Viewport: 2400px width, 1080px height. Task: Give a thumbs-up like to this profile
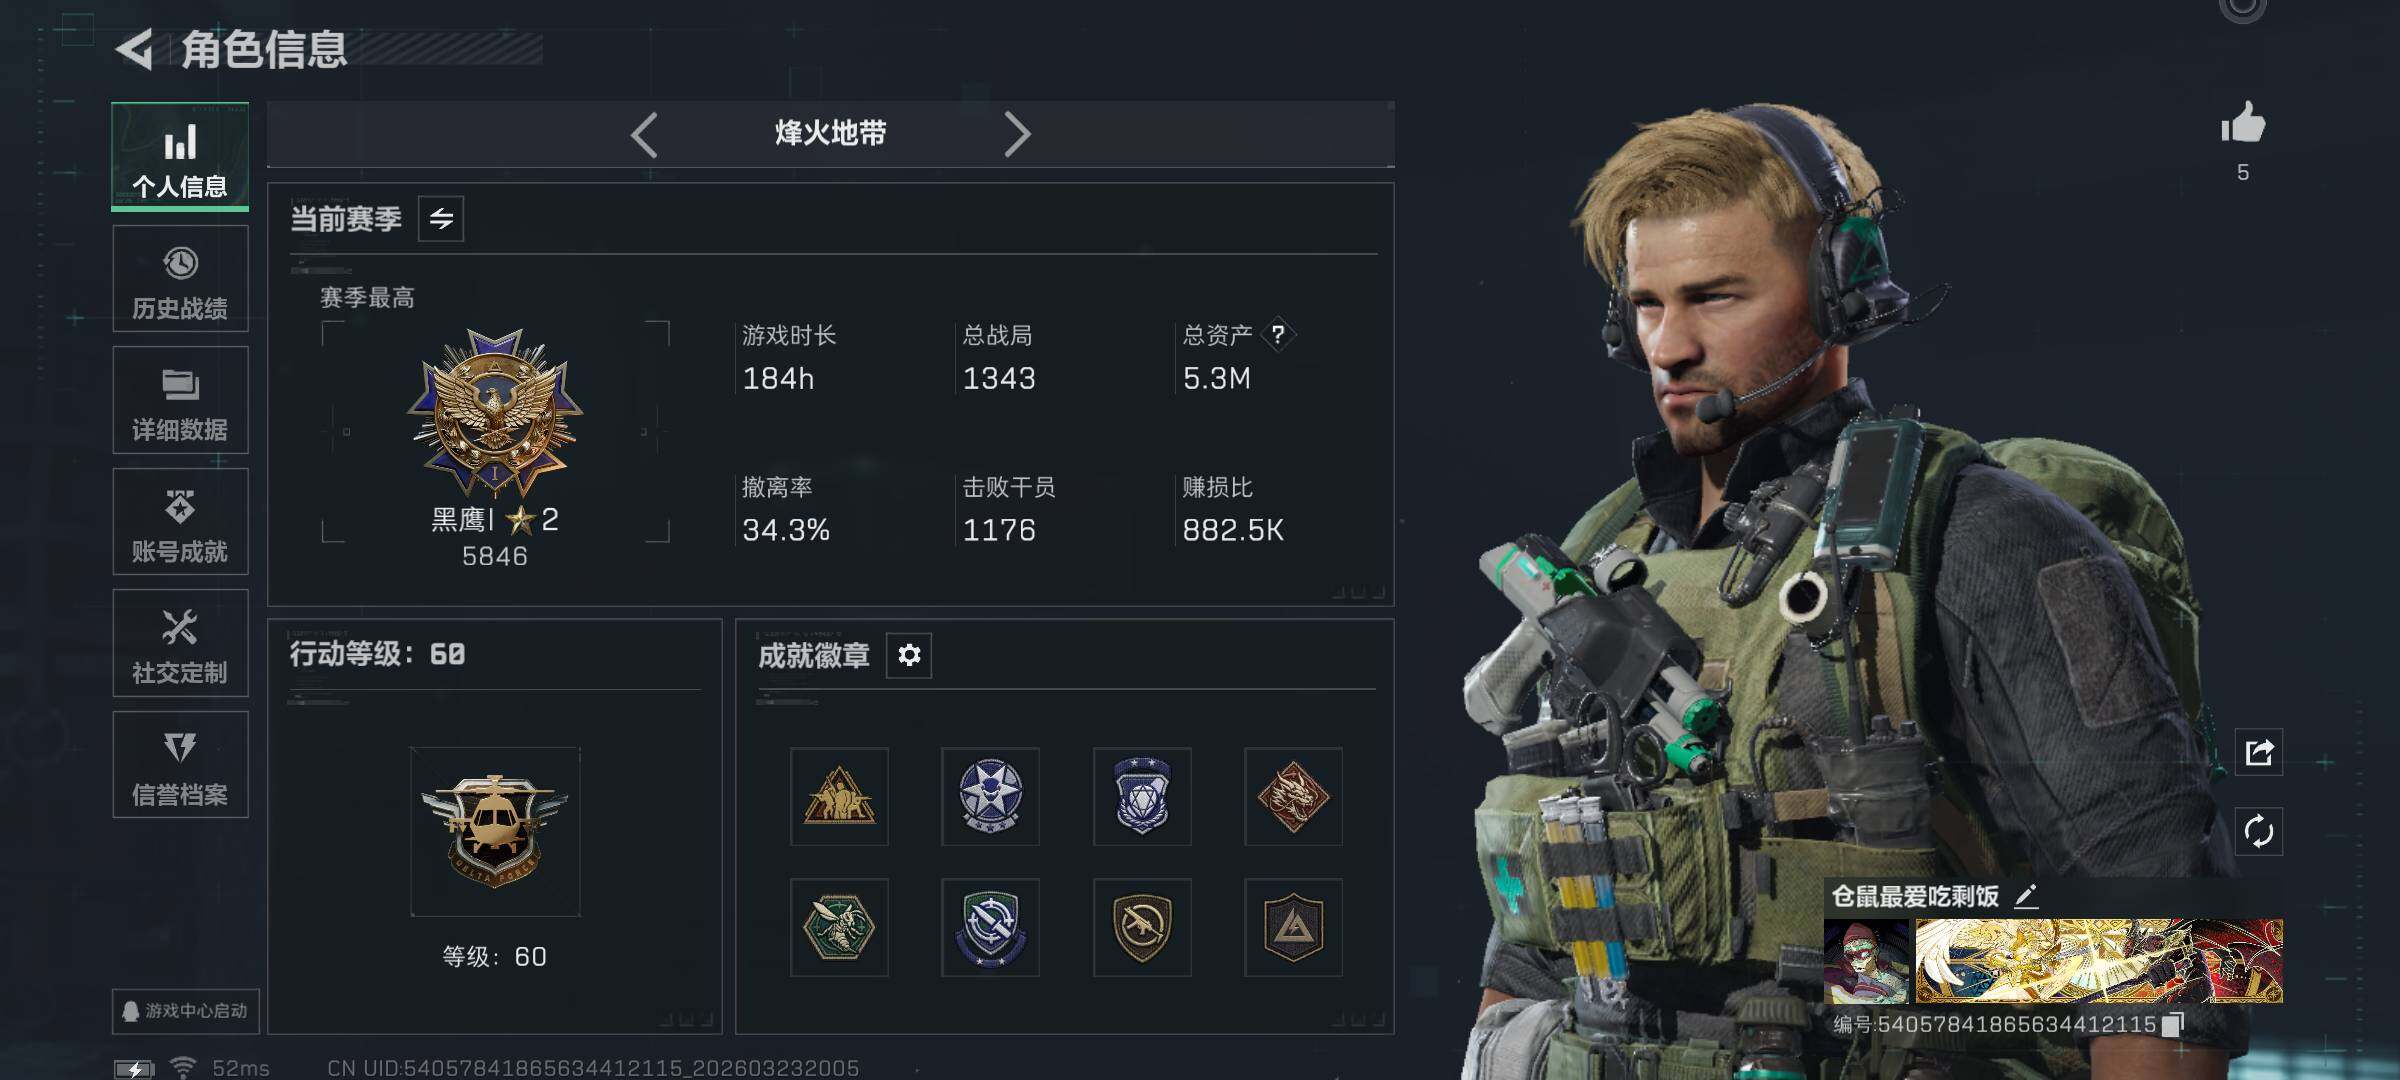coord(2243,123)
